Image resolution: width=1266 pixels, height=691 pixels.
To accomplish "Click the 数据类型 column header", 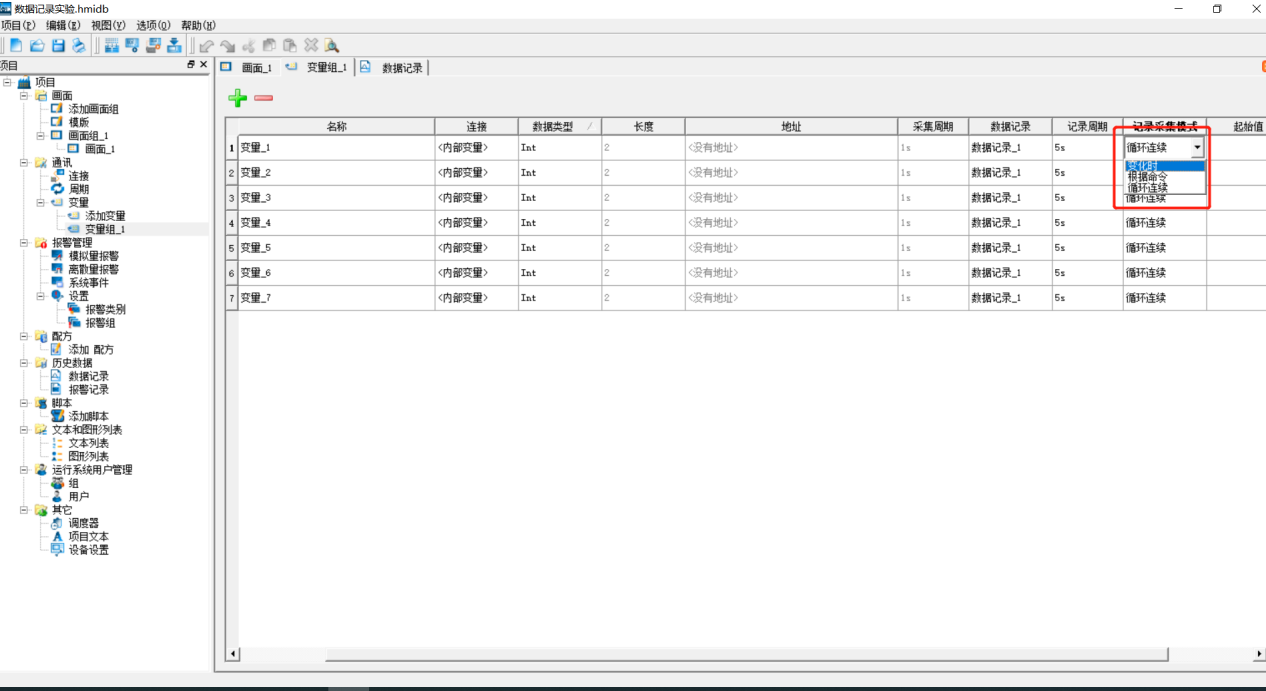I will [560, 127].
